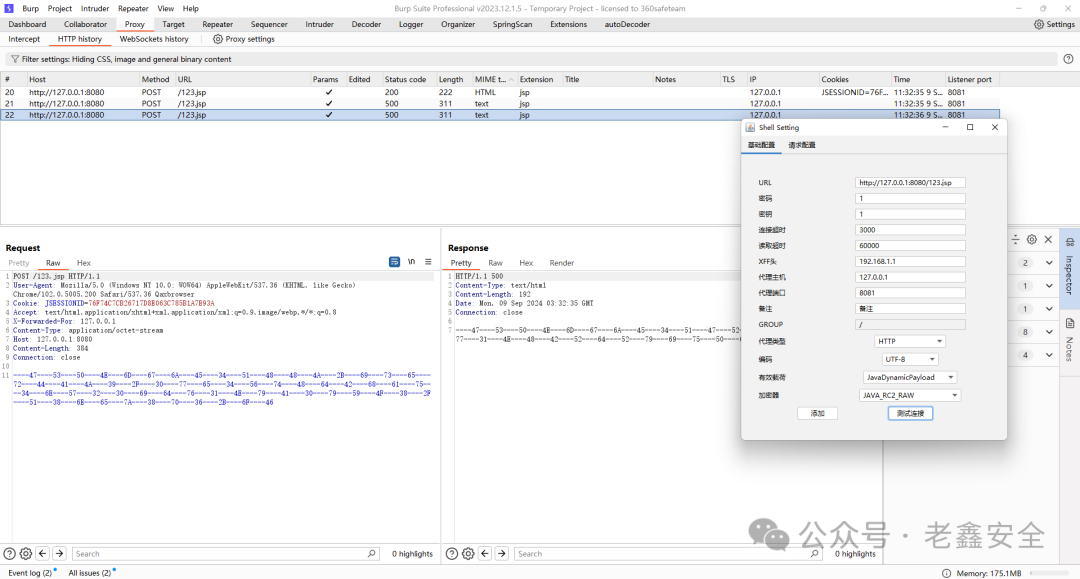Image resolution: width=1080 pixels, height=579 pixels.
Task: Open the JavaDynamicPayload dropdown
Action: 909,377
